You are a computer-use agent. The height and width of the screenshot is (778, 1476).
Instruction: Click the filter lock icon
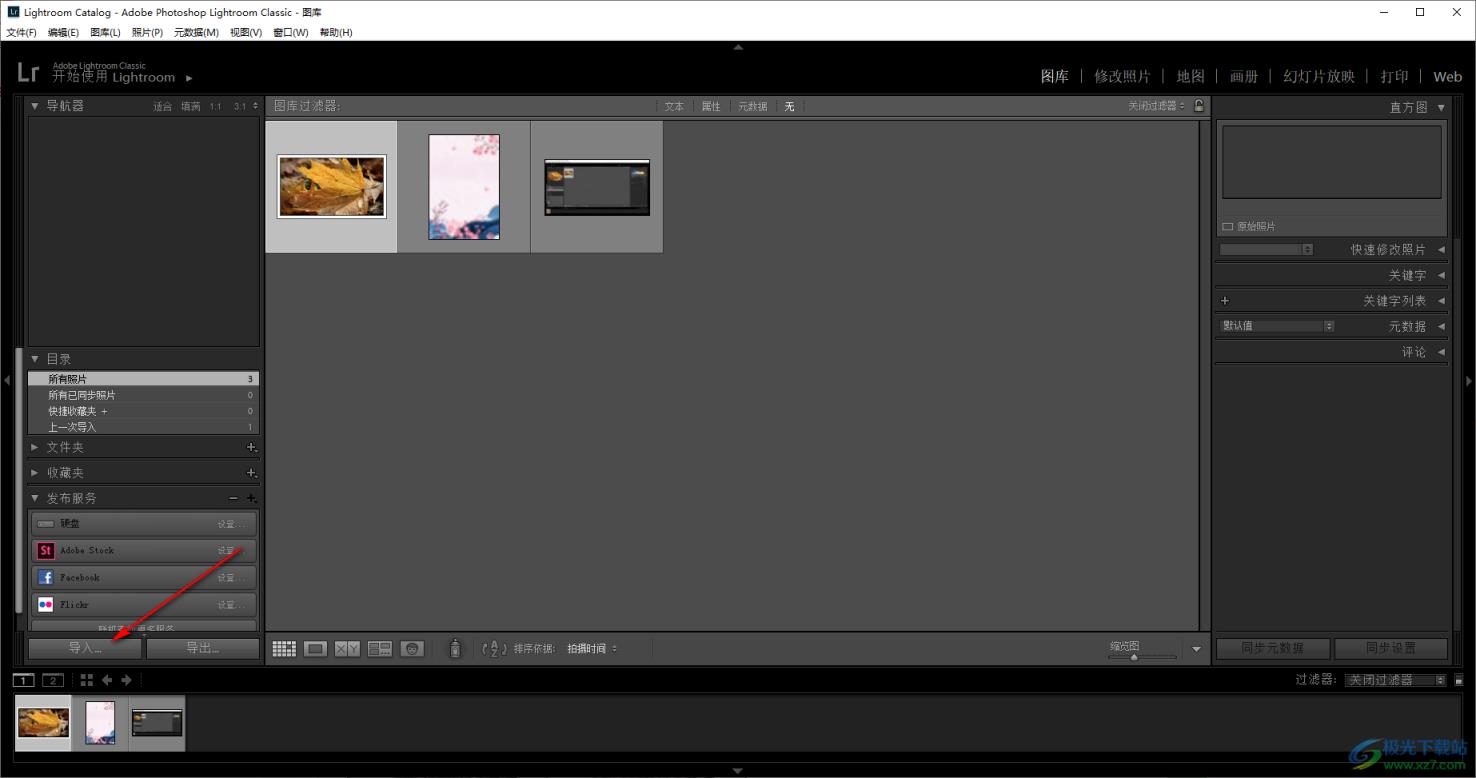click(x=1199, y=106)
